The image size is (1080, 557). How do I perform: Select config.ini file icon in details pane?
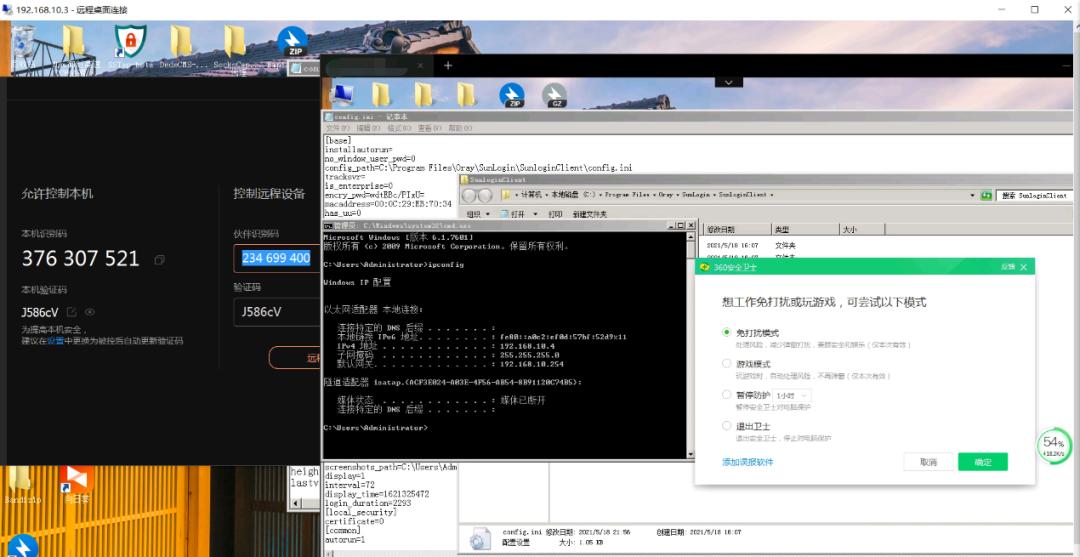(x=480, y=539)
